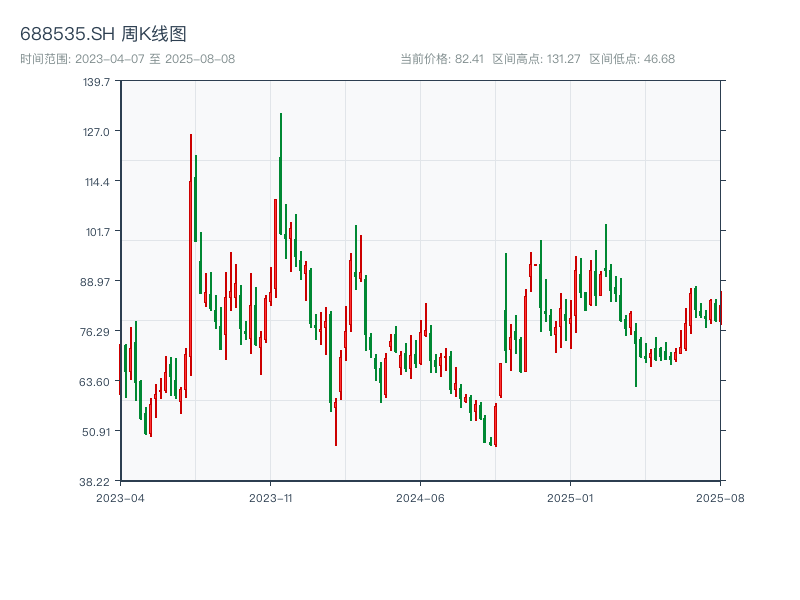Click the 63.60 y-axis price label

(96, 382)
